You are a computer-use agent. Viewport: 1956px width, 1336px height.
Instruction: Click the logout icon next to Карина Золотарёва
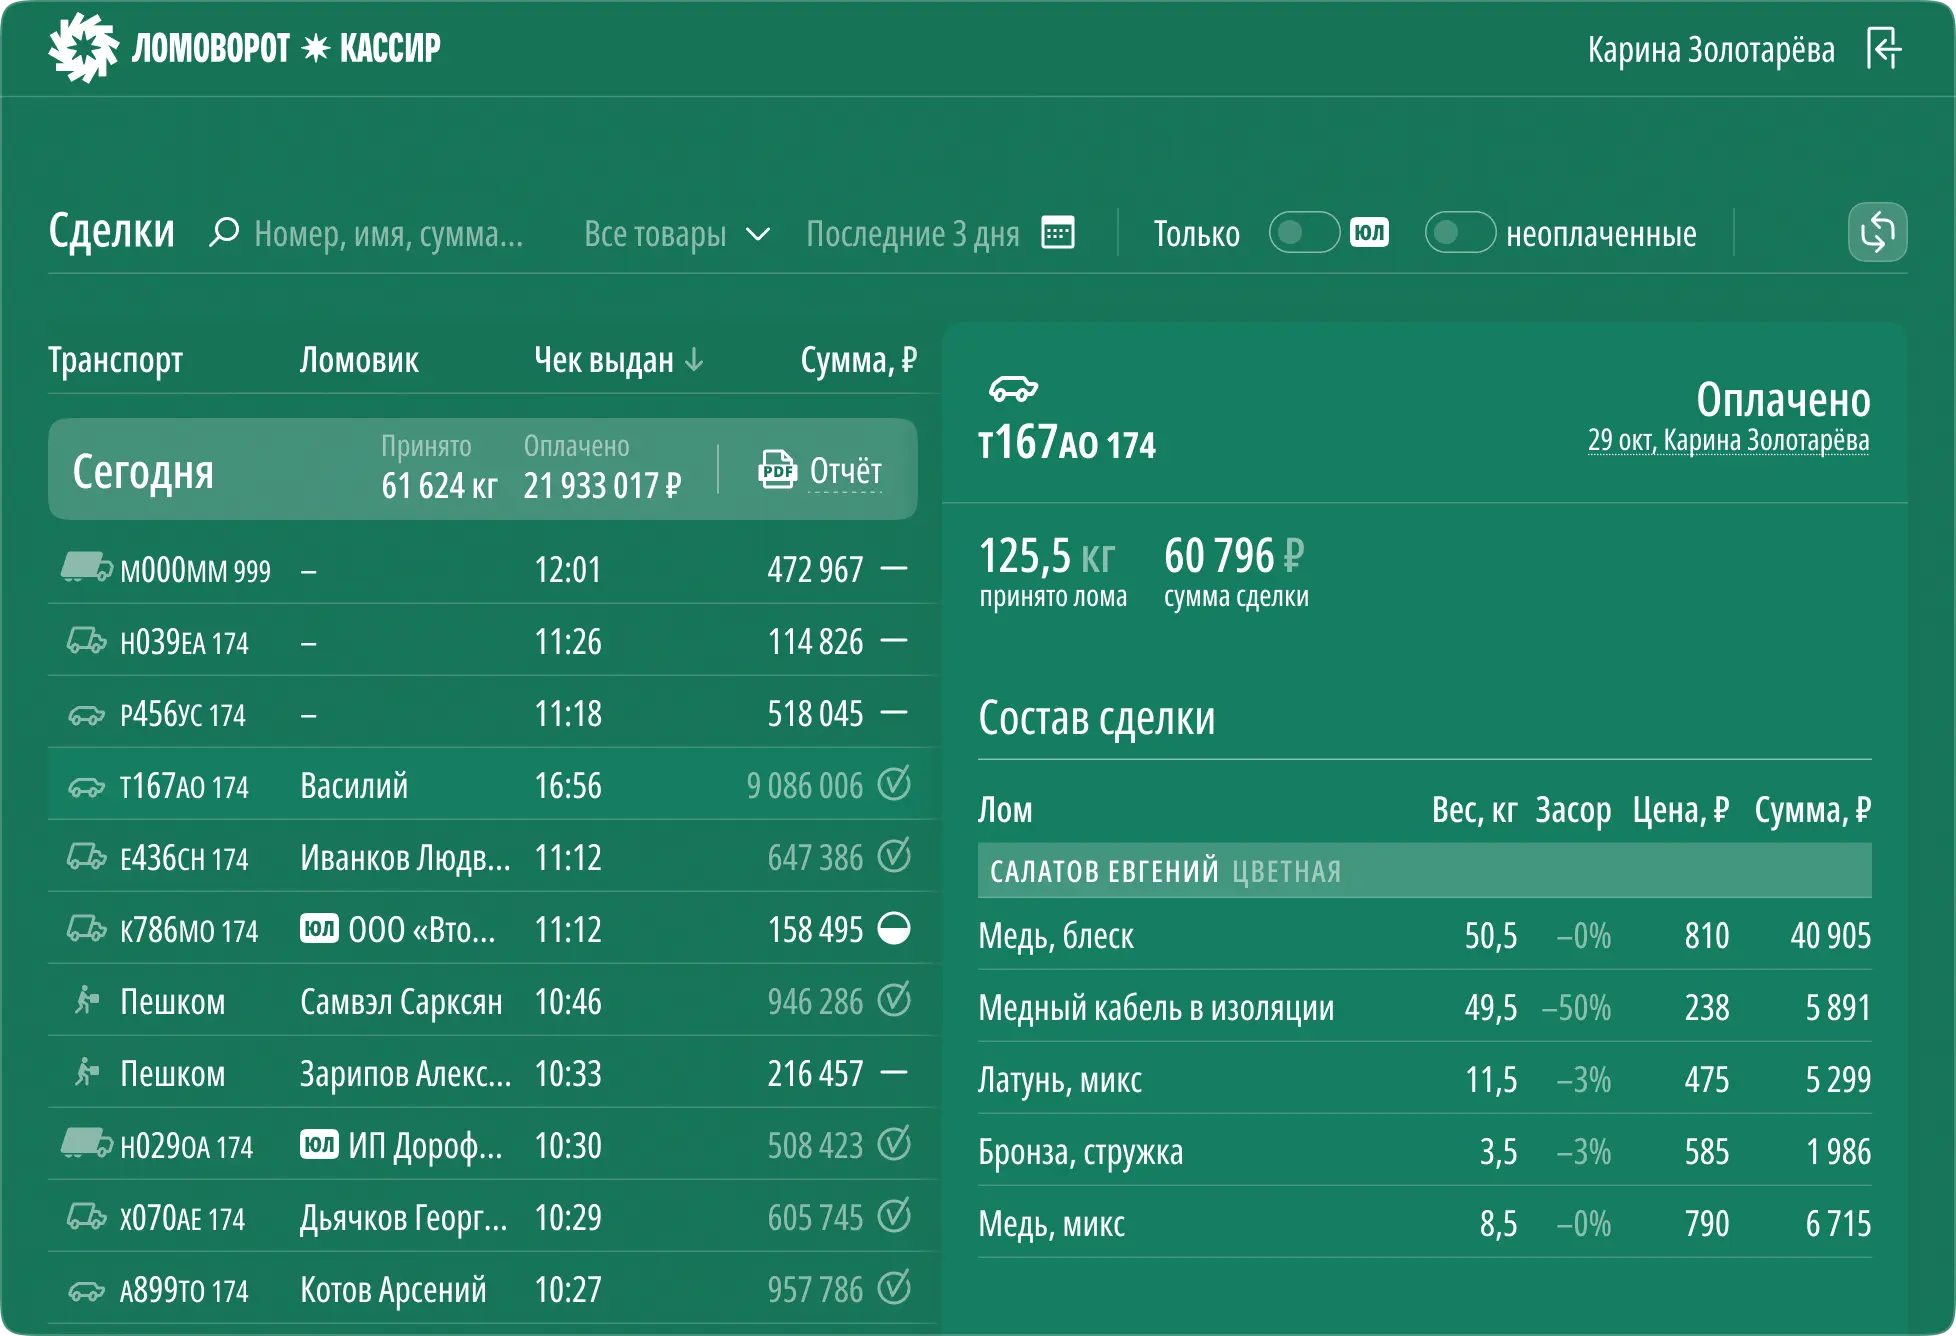pos(1884,49)
